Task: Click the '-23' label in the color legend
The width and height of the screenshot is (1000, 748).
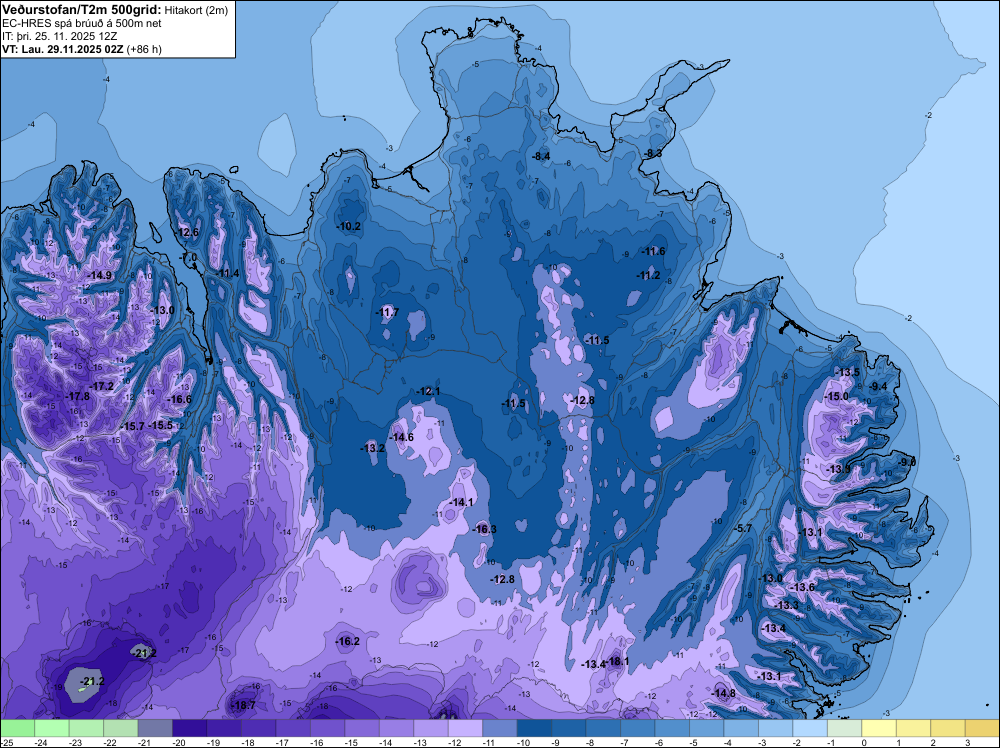Action: [x=76, y=742]
